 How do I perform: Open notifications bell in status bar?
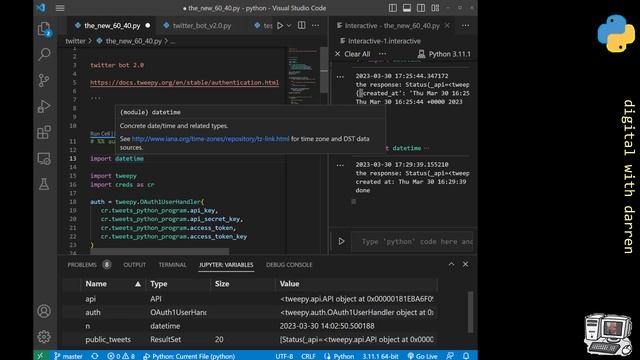(x=466, y=356)
